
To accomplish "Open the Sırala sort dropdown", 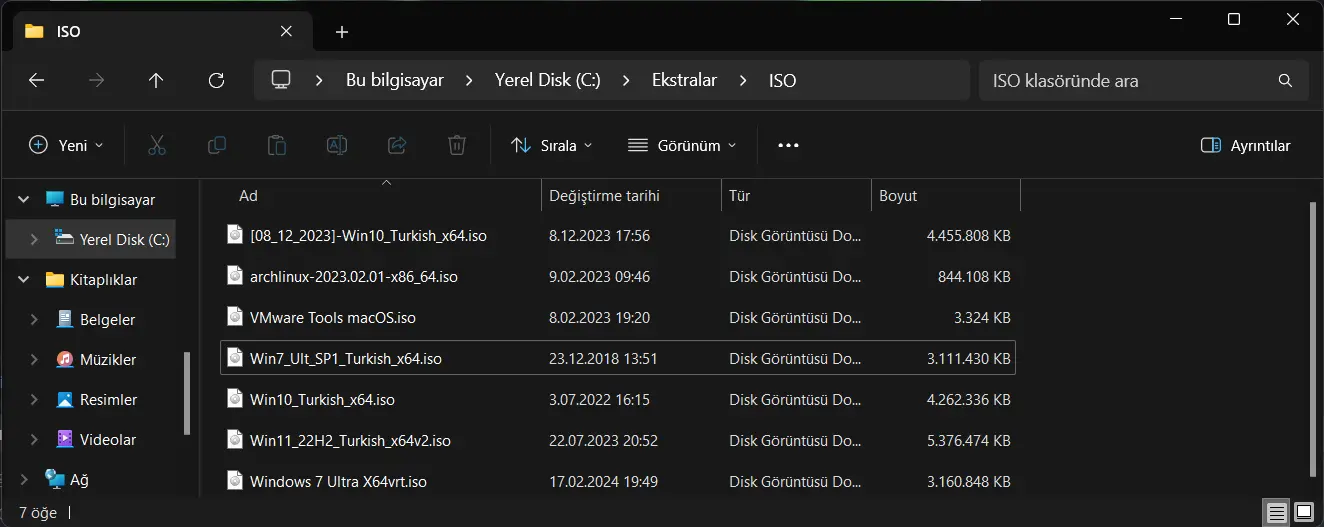I will coord(551,145).
